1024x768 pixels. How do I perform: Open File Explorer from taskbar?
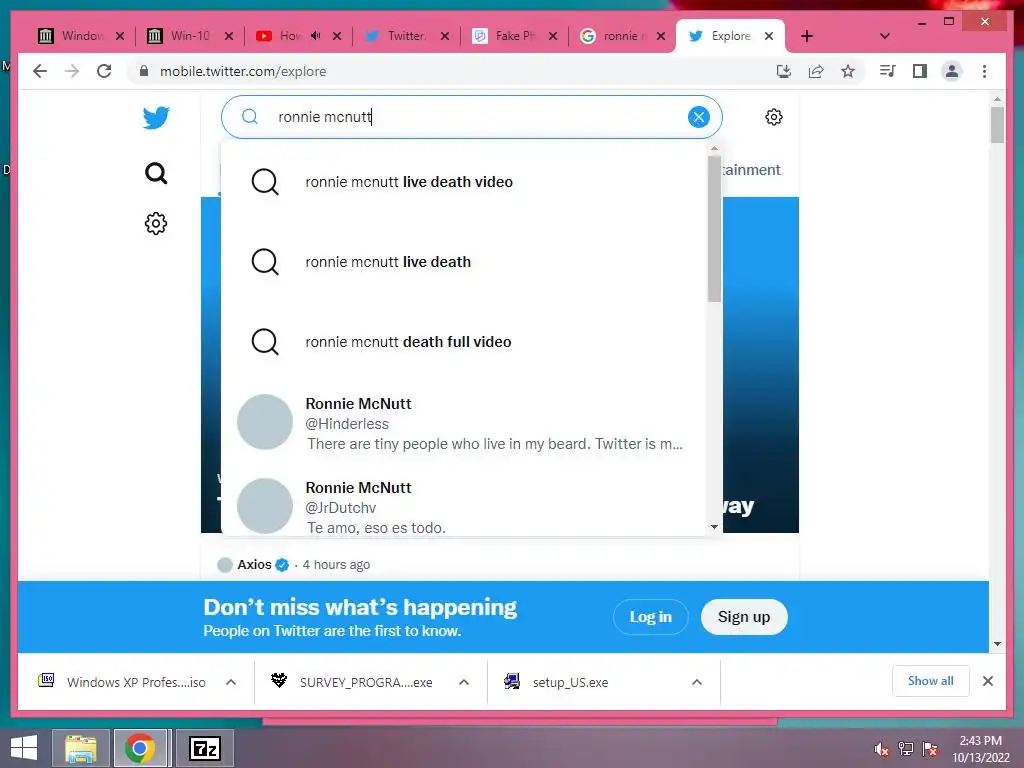[80, 748]
